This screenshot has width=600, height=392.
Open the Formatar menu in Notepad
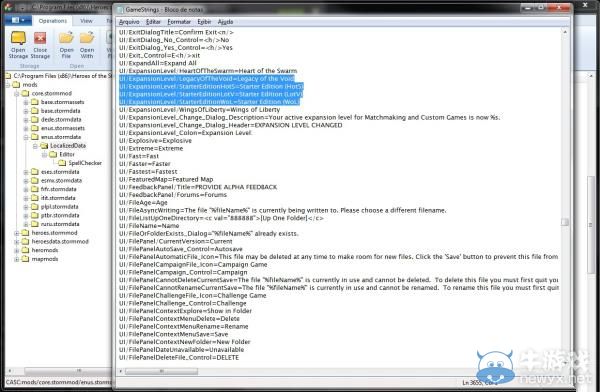click(x=179, y=22)
